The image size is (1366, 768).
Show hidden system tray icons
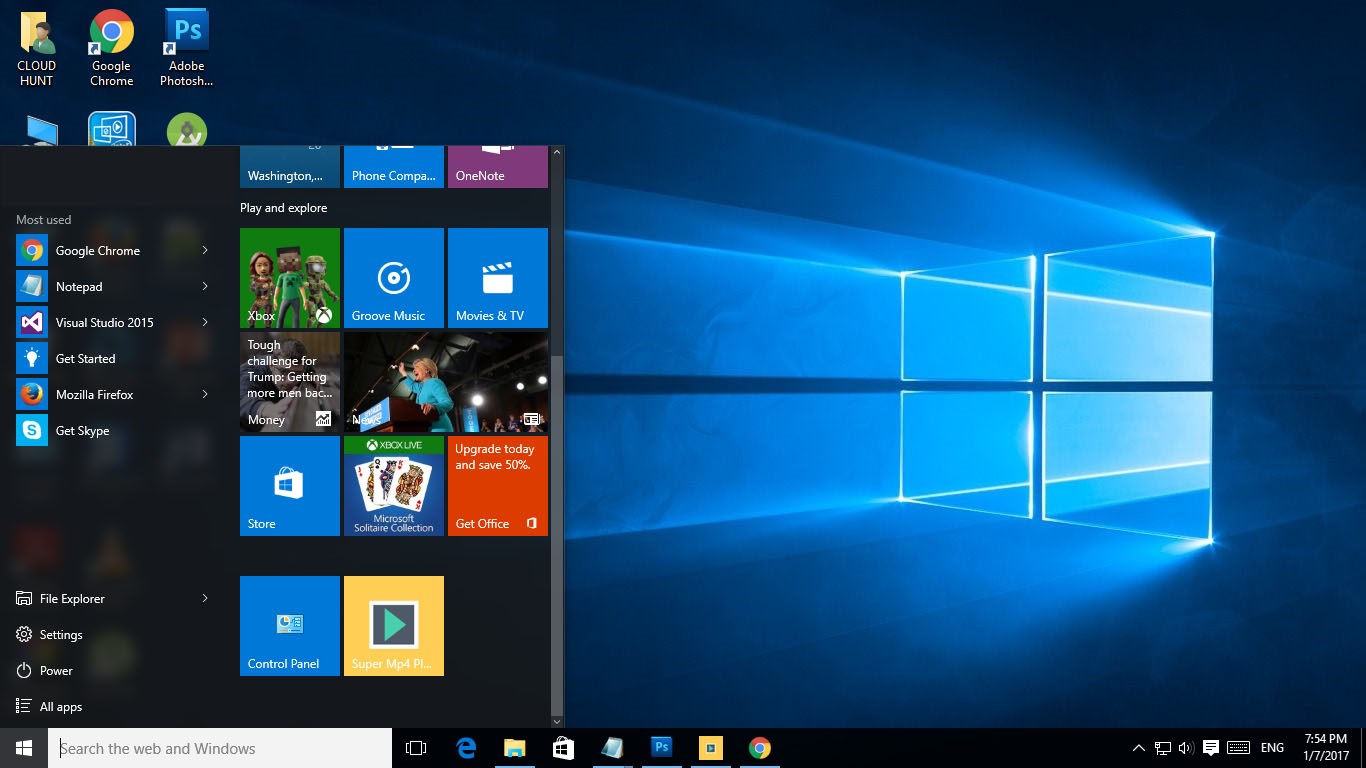(1139, 748)
